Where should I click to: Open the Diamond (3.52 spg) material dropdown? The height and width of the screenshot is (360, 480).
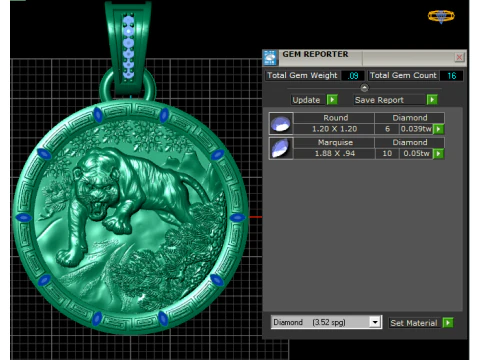326,322
